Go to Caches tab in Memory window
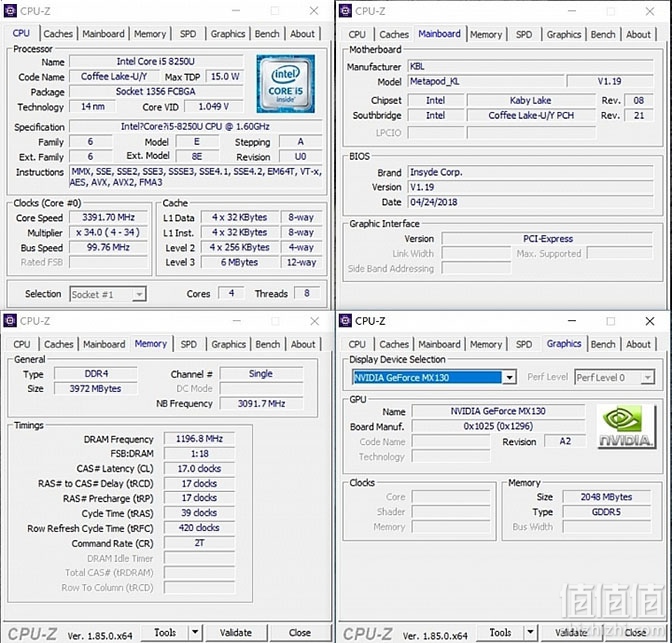This screenshot has width=672, height=643. tap(59, 344)
